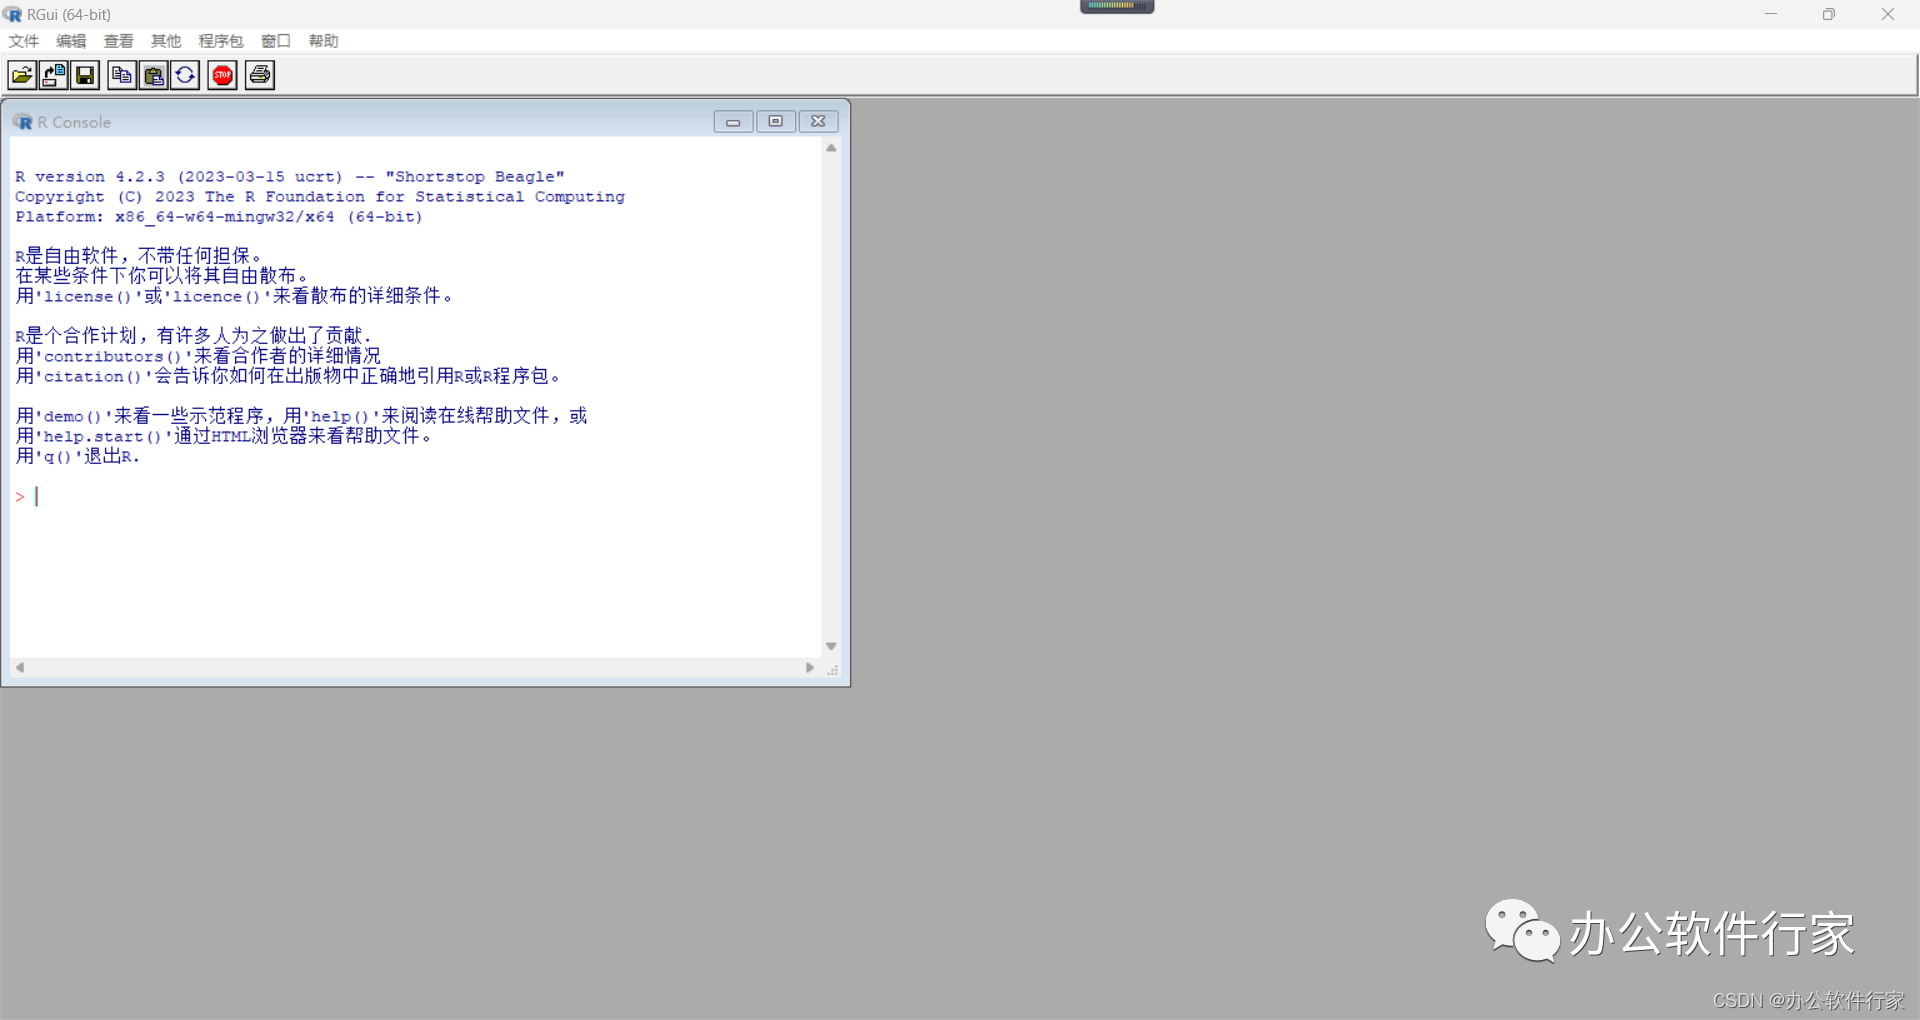Click the console scroll right arrow
The height and width of the screenshot is (1020, 1920).
[810, 667]
